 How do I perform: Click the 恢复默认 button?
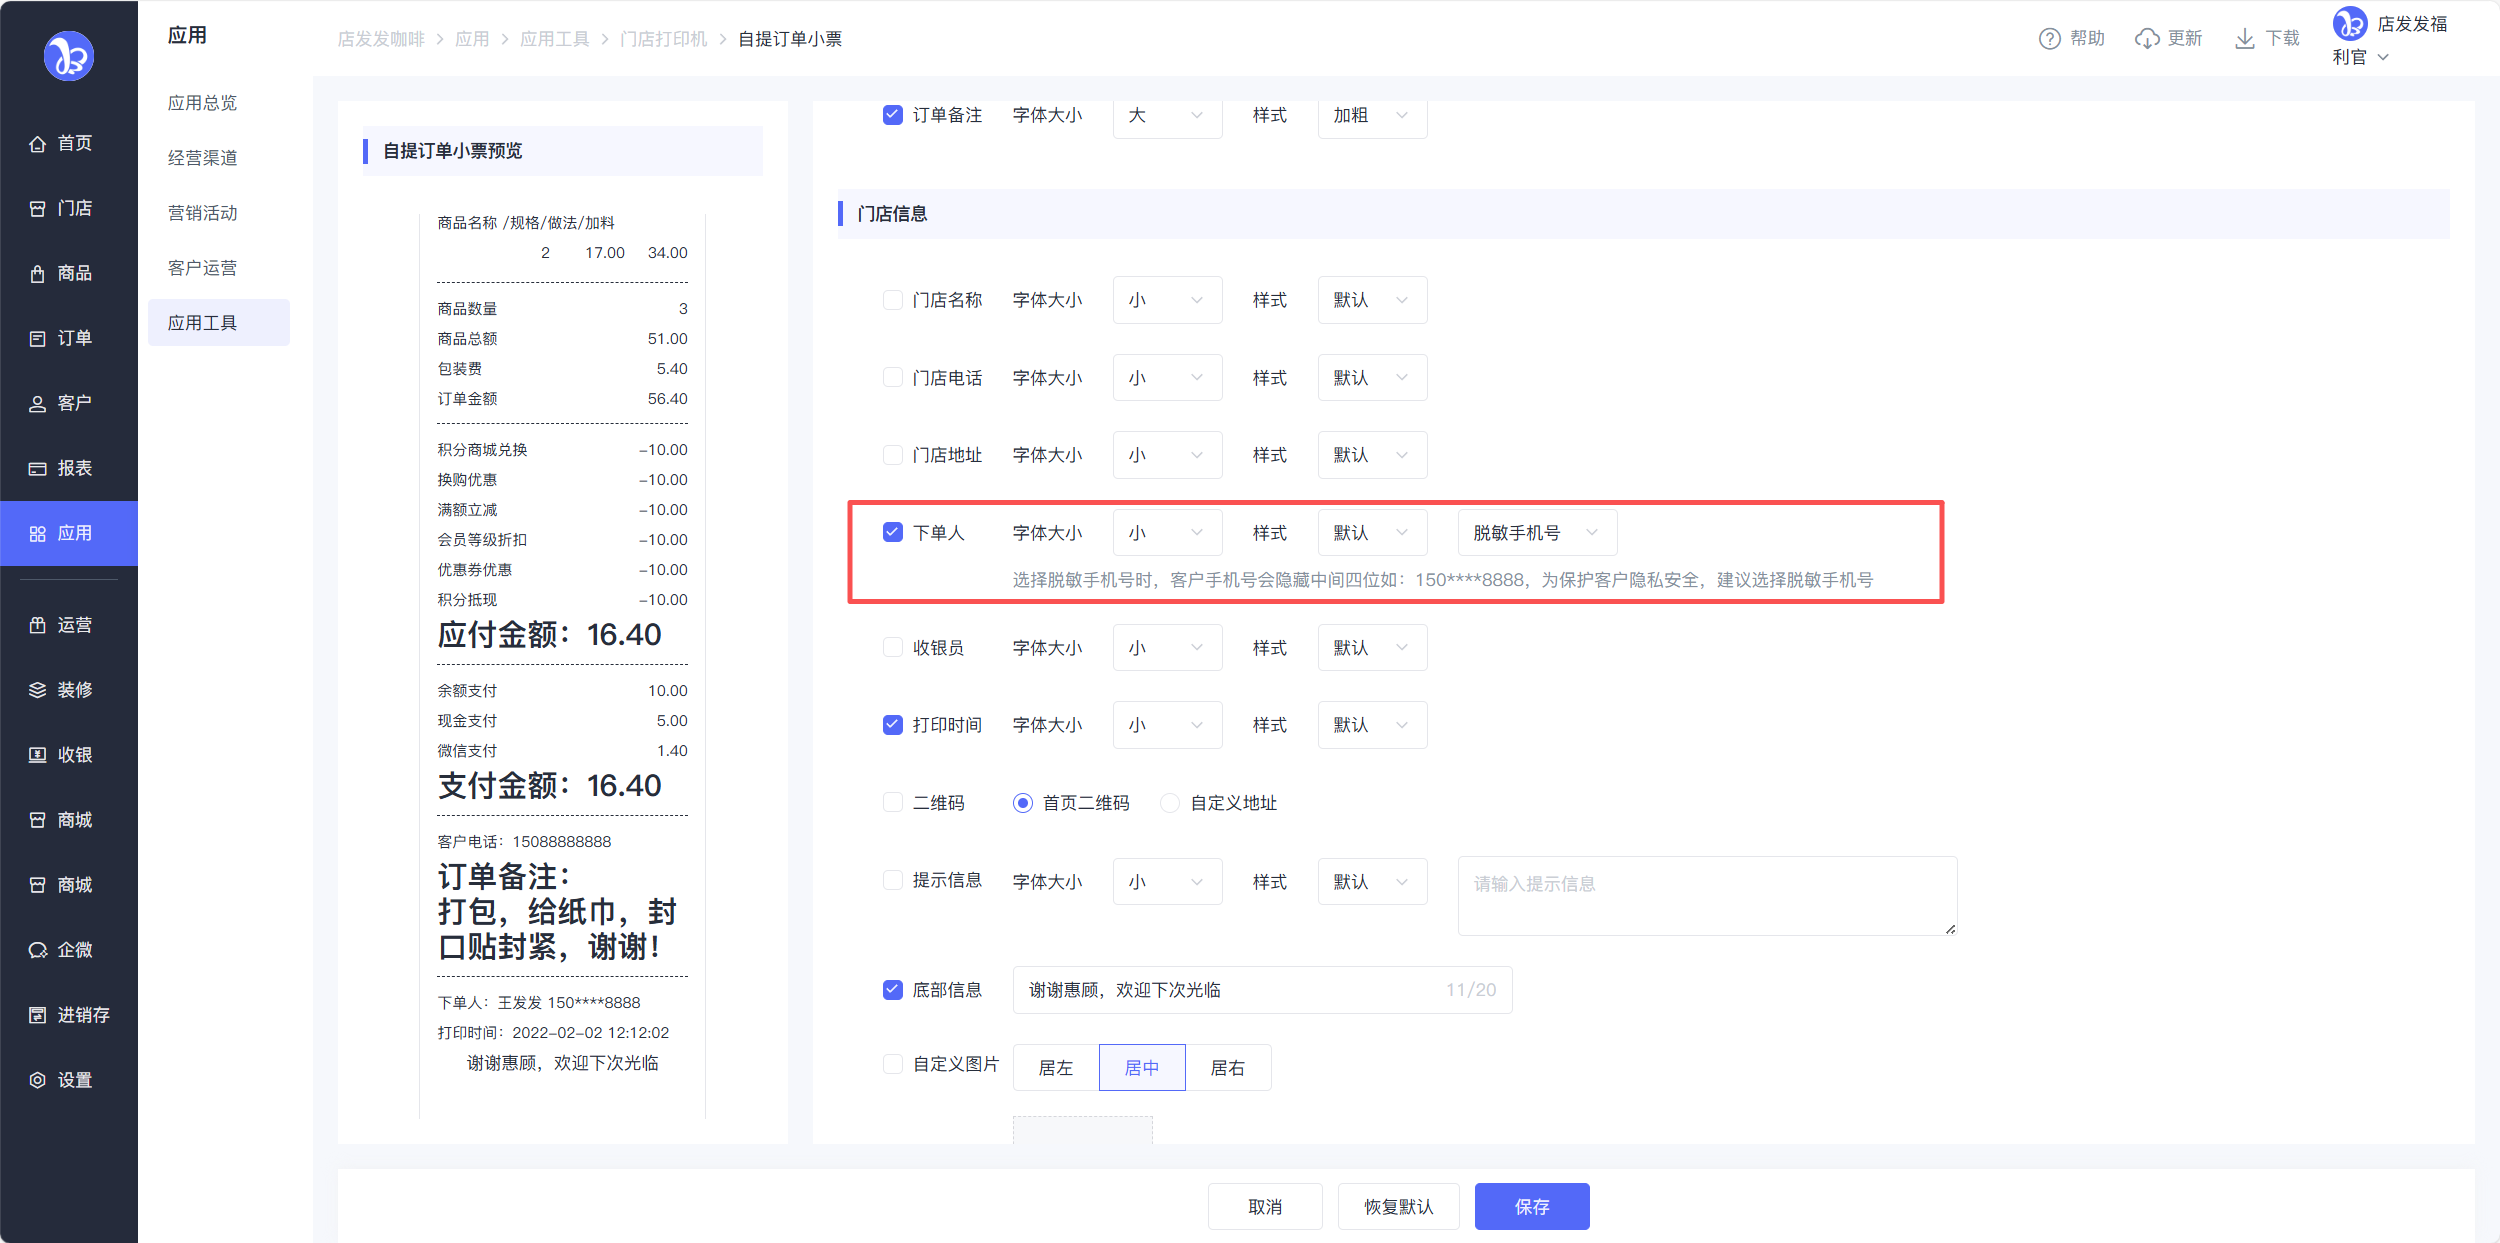point(1398,1207)
